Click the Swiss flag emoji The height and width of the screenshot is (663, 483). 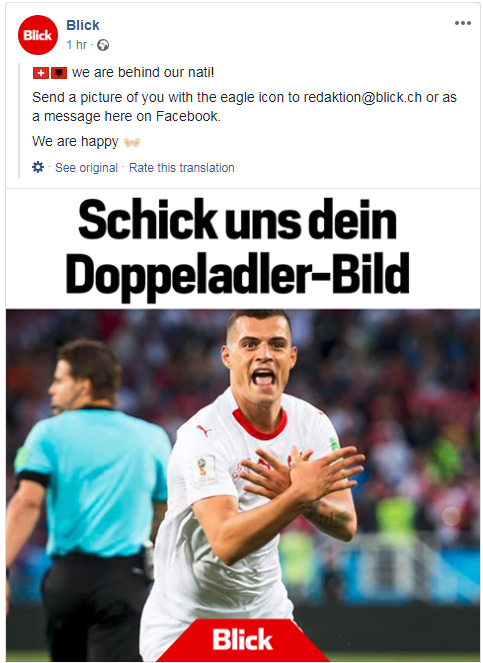[x=41, y=74]
